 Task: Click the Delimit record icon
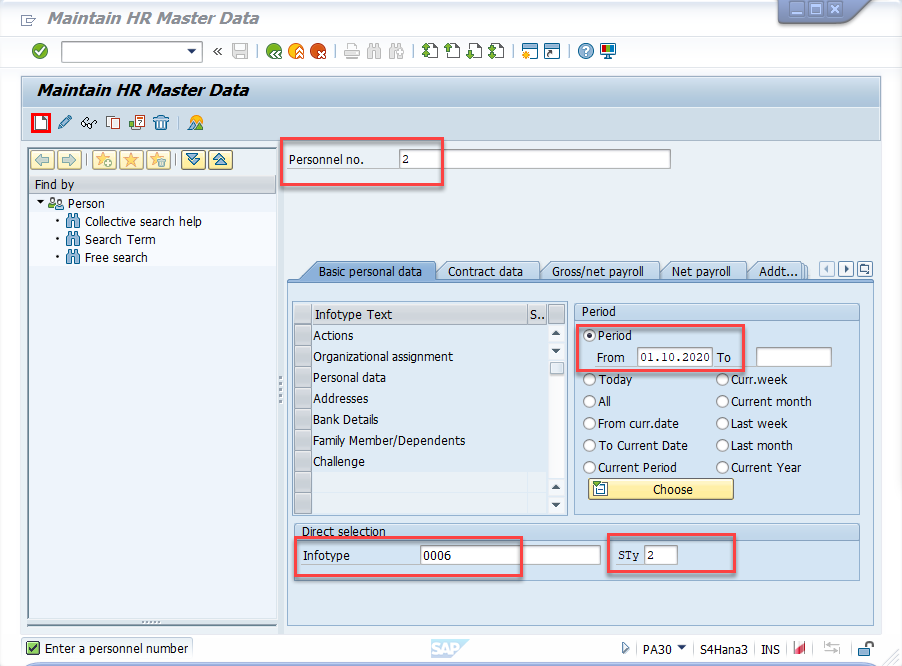pos(137,123)
